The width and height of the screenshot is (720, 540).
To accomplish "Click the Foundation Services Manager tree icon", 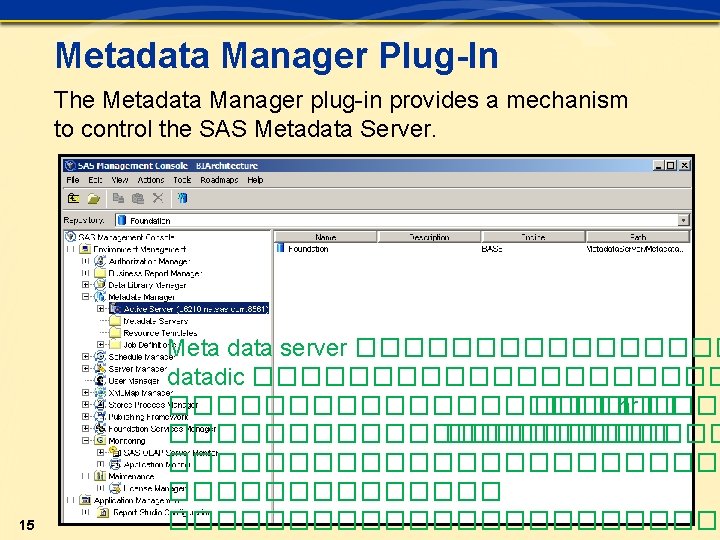I will pos(100,428).
